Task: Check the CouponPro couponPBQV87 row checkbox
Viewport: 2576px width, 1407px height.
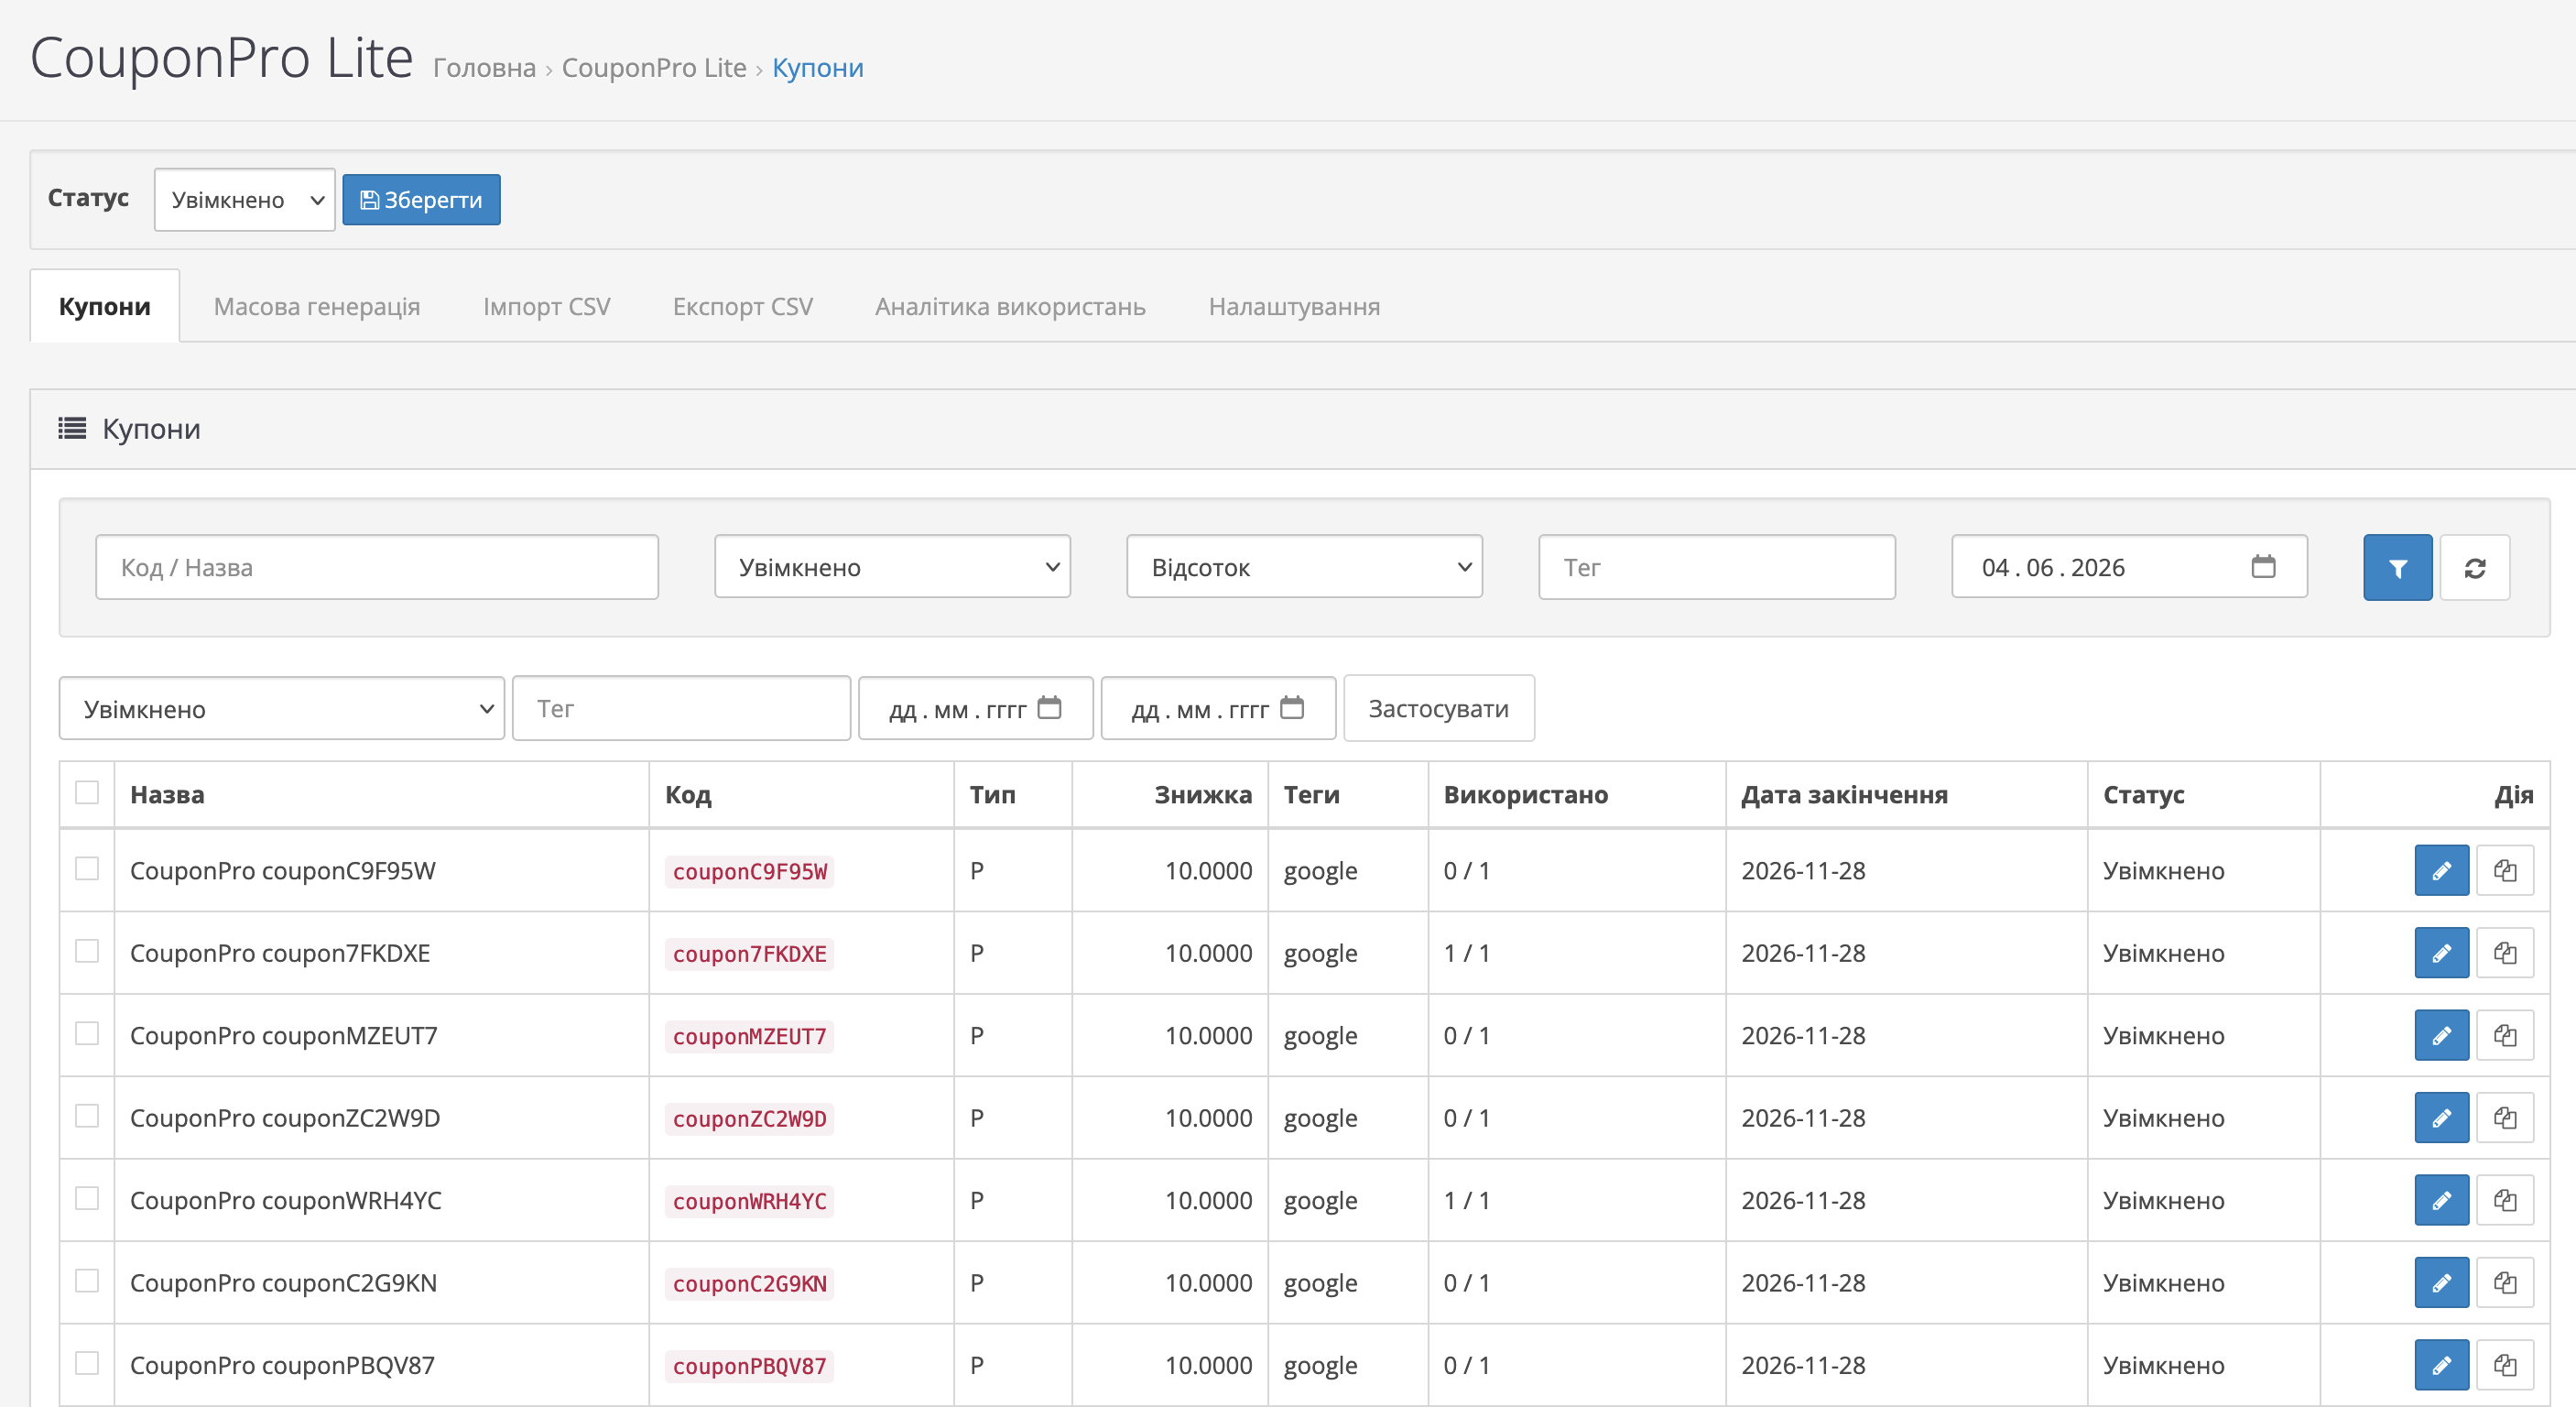Action: (x=87, y=1364)
